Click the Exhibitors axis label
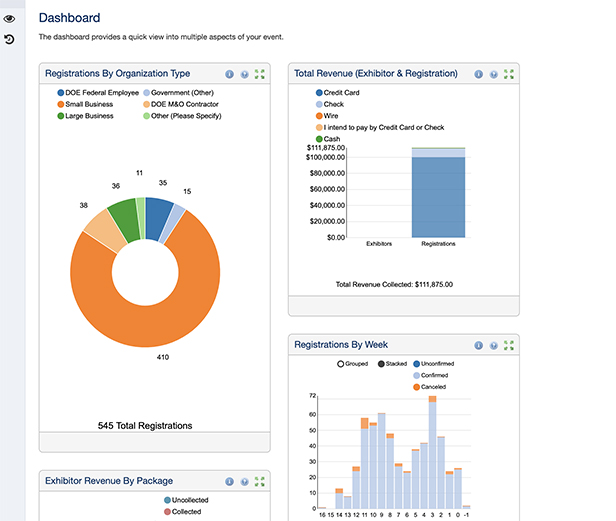This screenshot has width=616, height=521. point(379,244)
